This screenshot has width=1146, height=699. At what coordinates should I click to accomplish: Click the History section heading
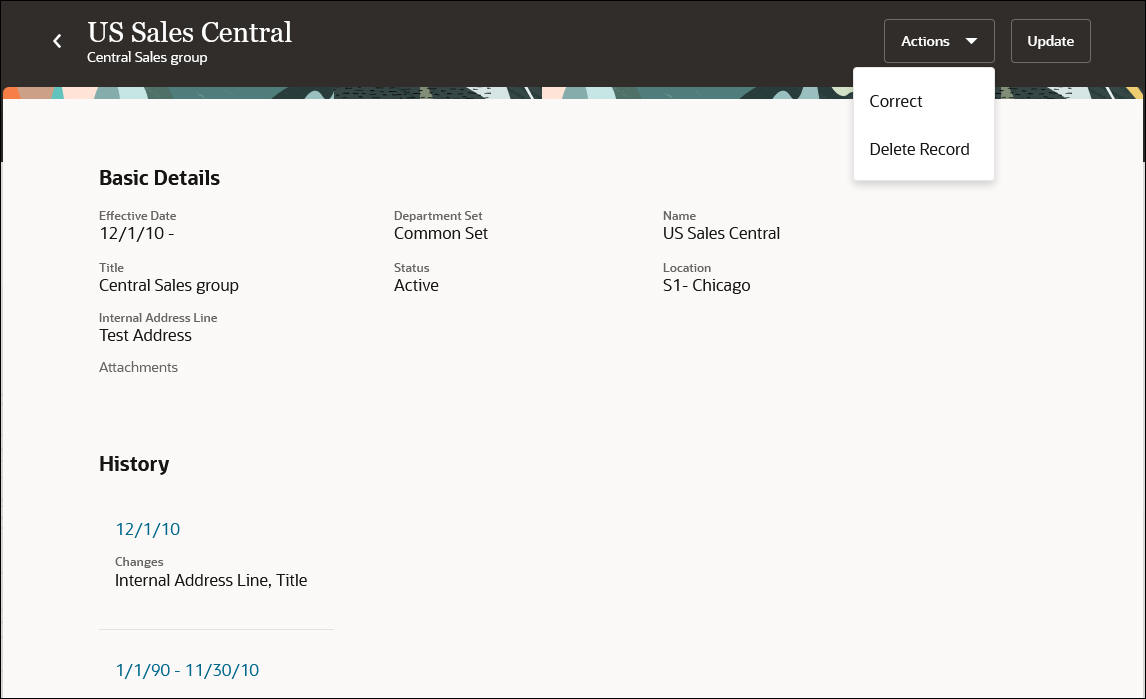[x=134, y=464]
